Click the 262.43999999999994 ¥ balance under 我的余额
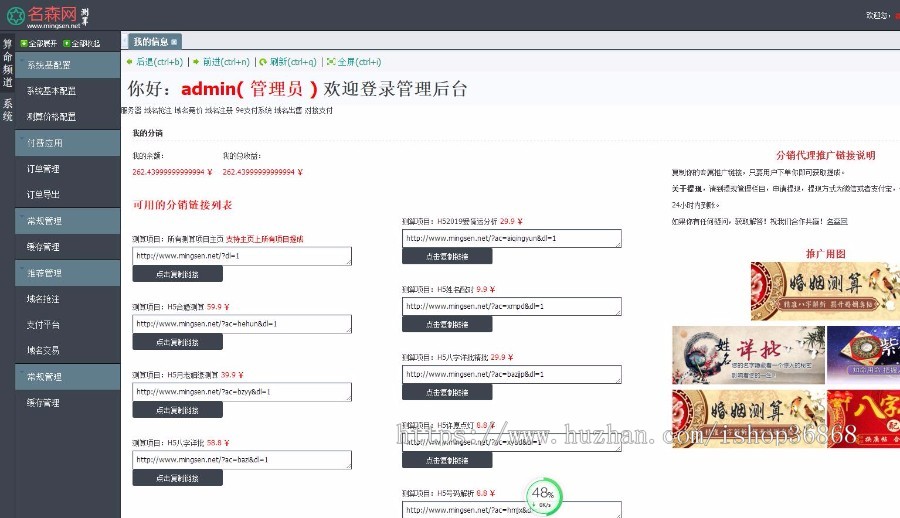This screenshot has height=518, width=900. click(172, 172)
